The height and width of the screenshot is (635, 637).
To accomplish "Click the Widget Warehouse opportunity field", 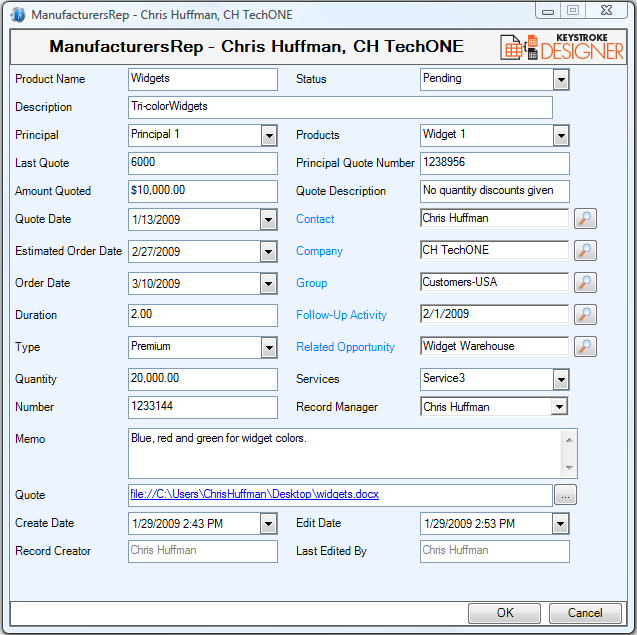I will (494, 346).
